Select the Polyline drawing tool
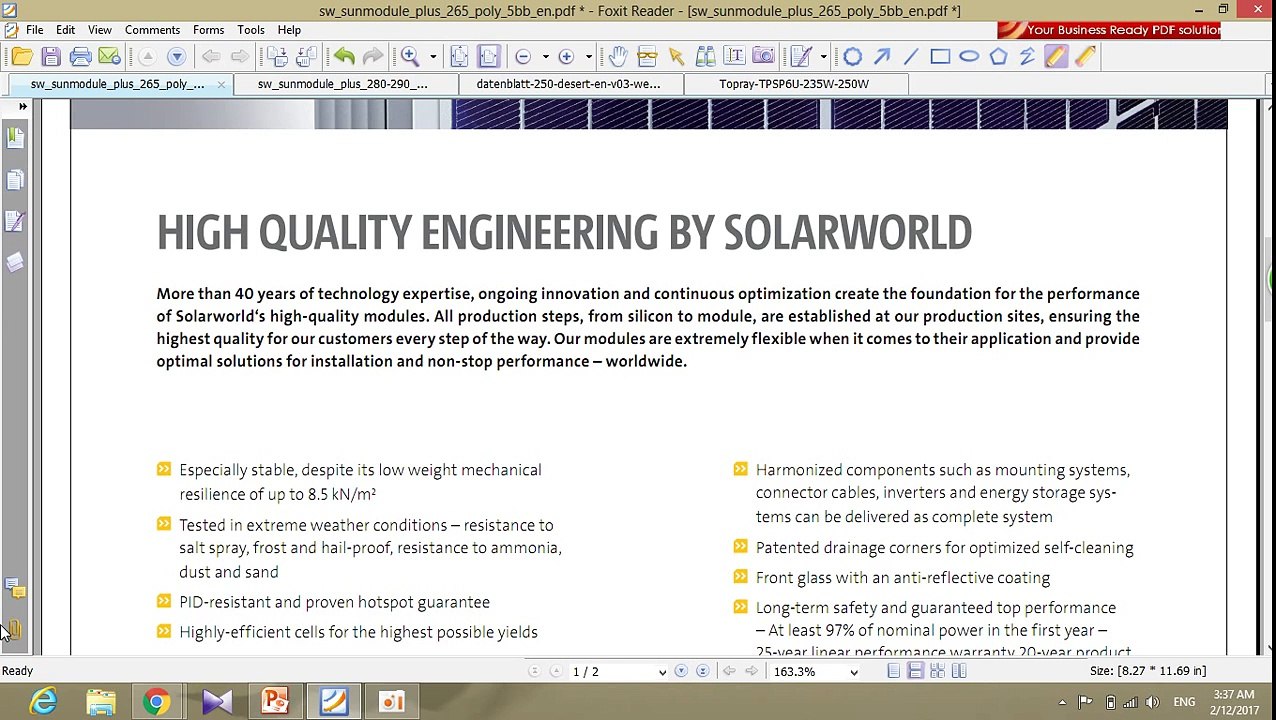The image size is (1276, 720). coord(1027,57)
